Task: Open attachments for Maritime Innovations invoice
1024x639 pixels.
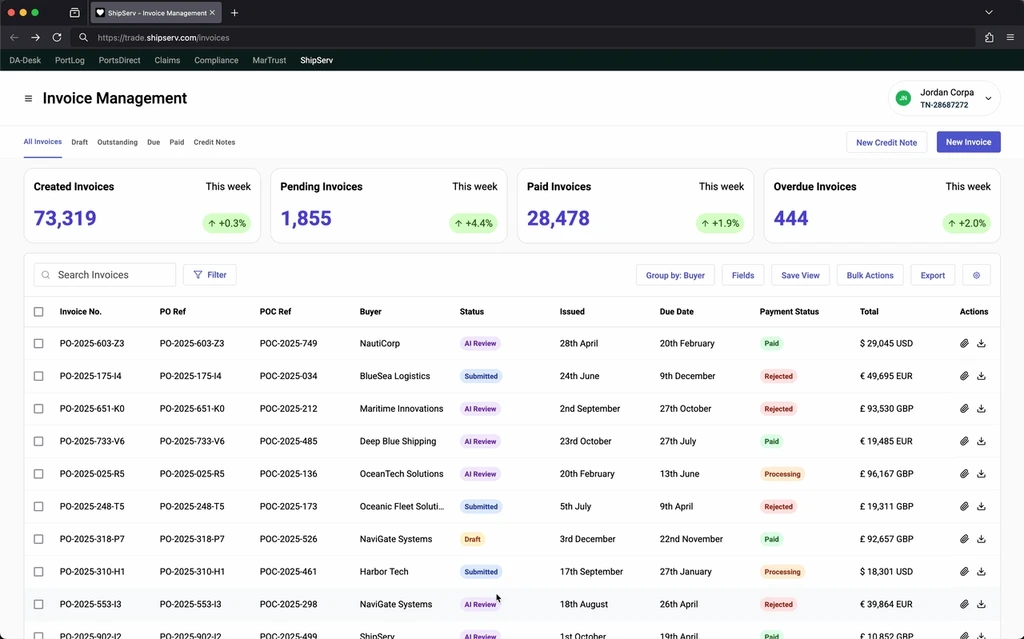Action: (964, 408)
